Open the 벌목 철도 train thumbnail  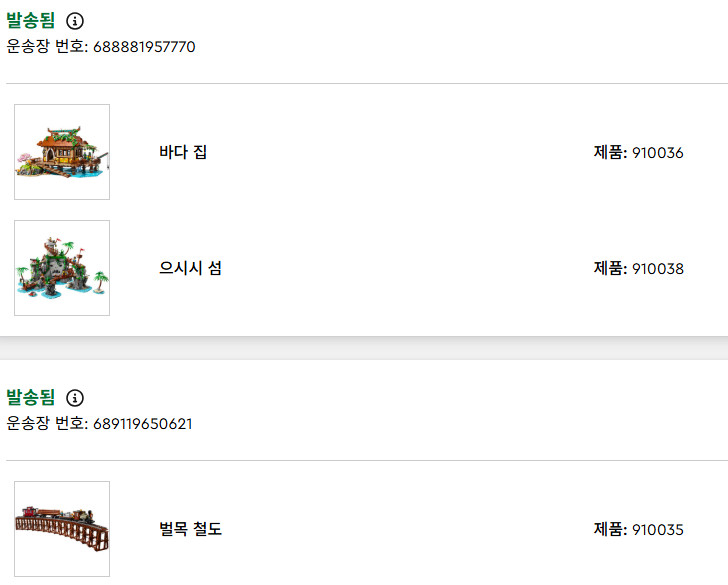pyautogui.click(x=62, y=529)
